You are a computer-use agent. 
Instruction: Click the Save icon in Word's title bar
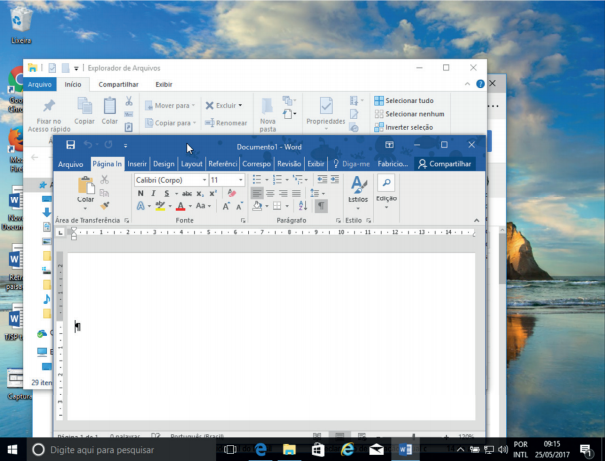(x=70, y=146)
